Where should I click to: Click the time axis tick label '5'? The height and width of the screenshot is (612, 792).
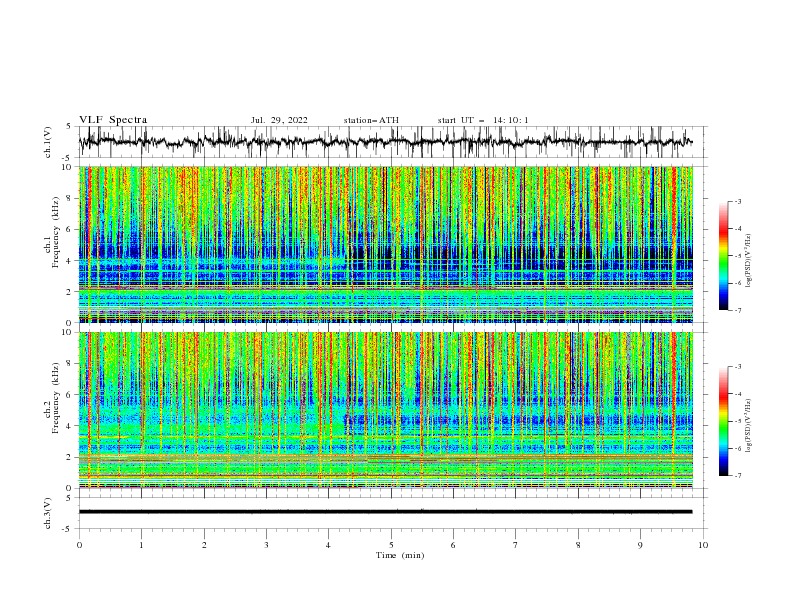pyautogui.click(x=391, y=545)
